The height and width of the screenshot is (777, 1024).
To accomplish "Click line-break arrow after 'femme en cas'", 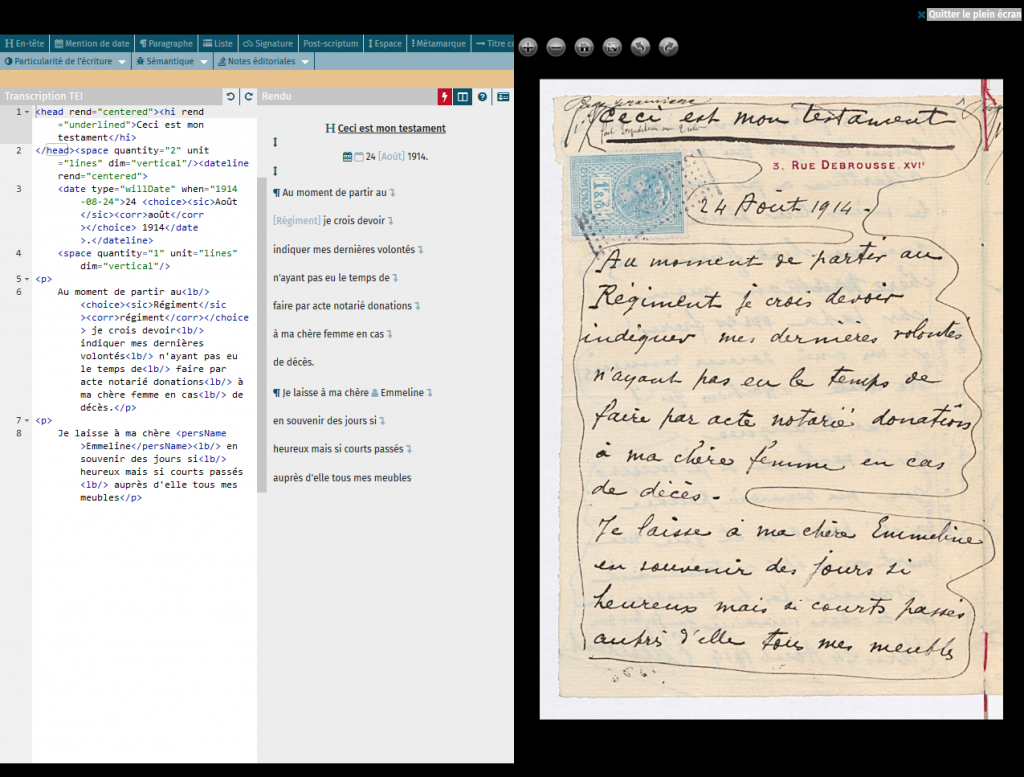I will pos(390,334).
